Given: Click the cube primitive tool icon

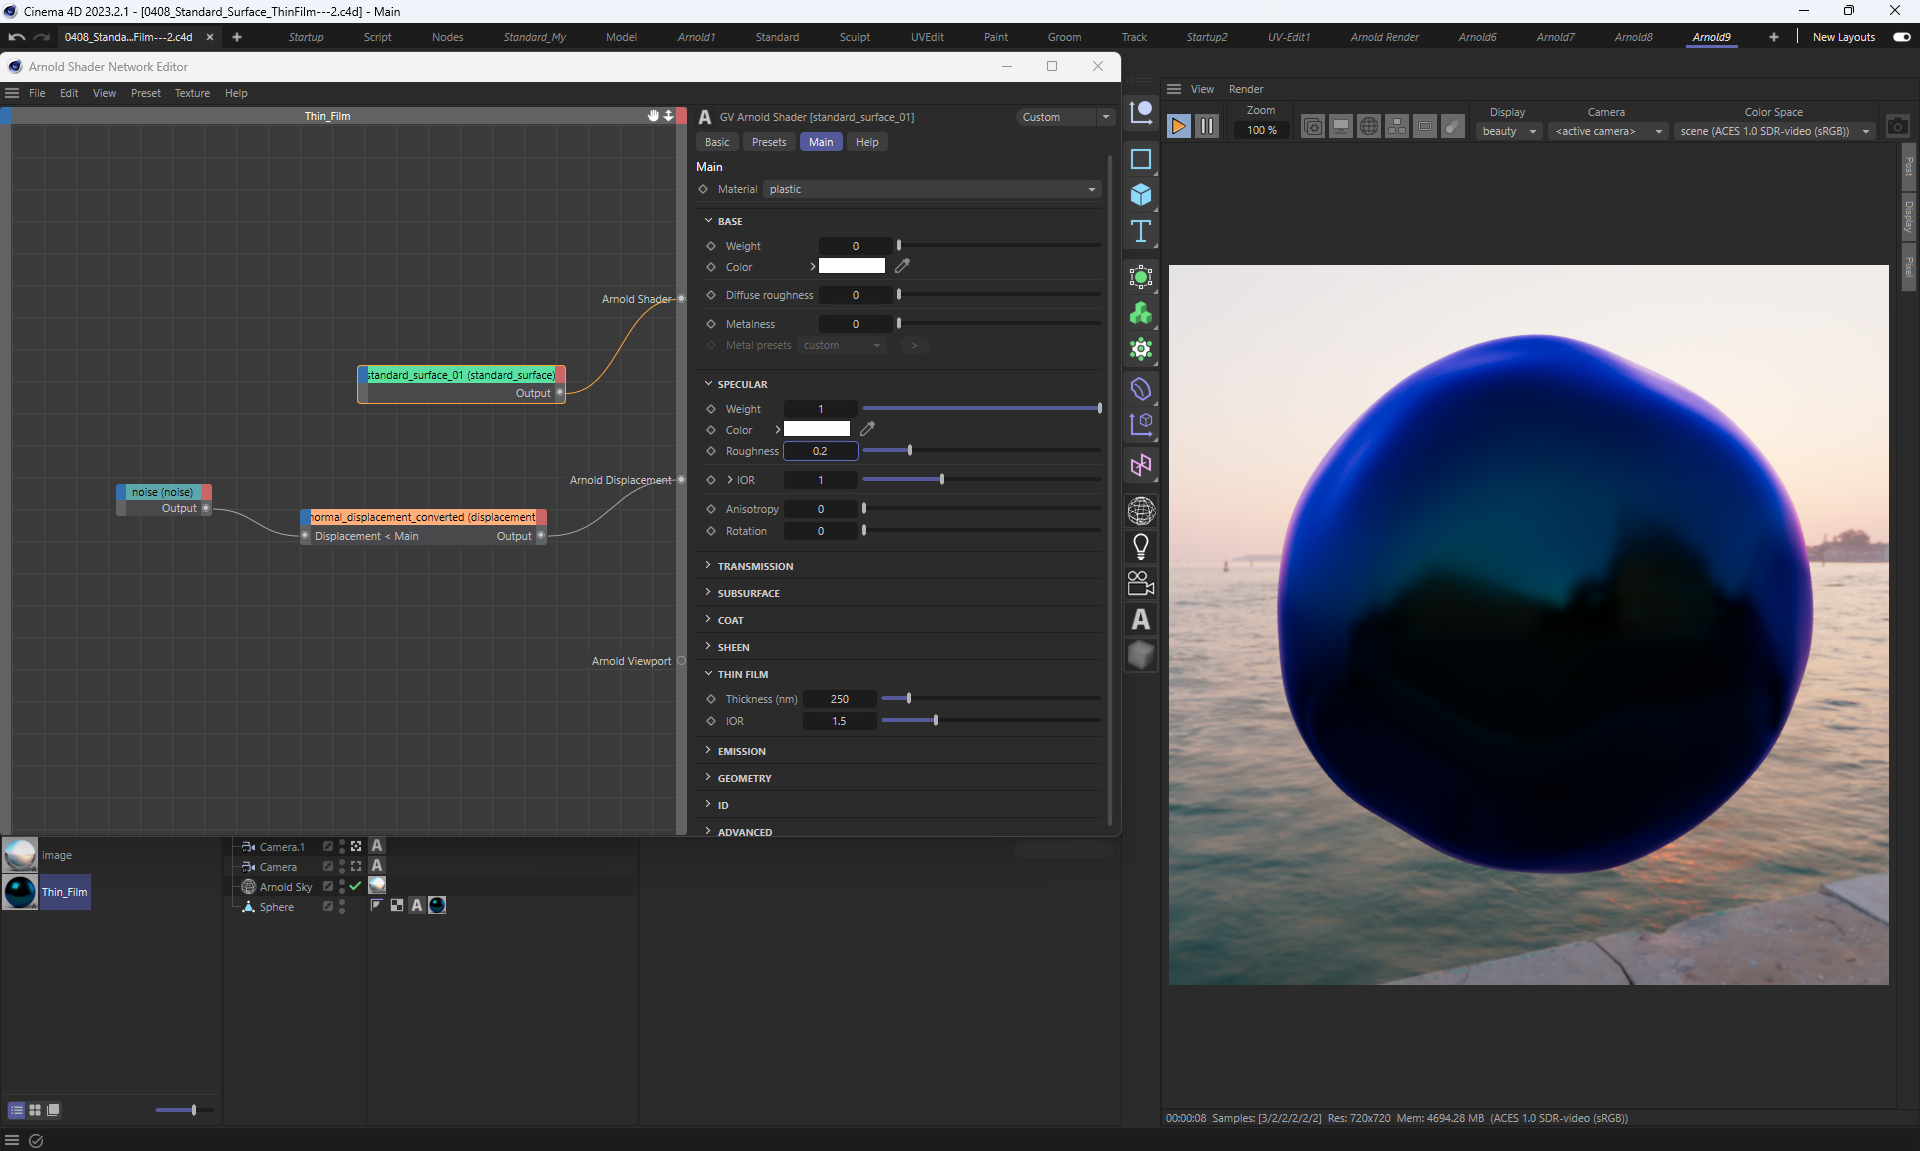Looking at the screenshot, I should 1141,194.
